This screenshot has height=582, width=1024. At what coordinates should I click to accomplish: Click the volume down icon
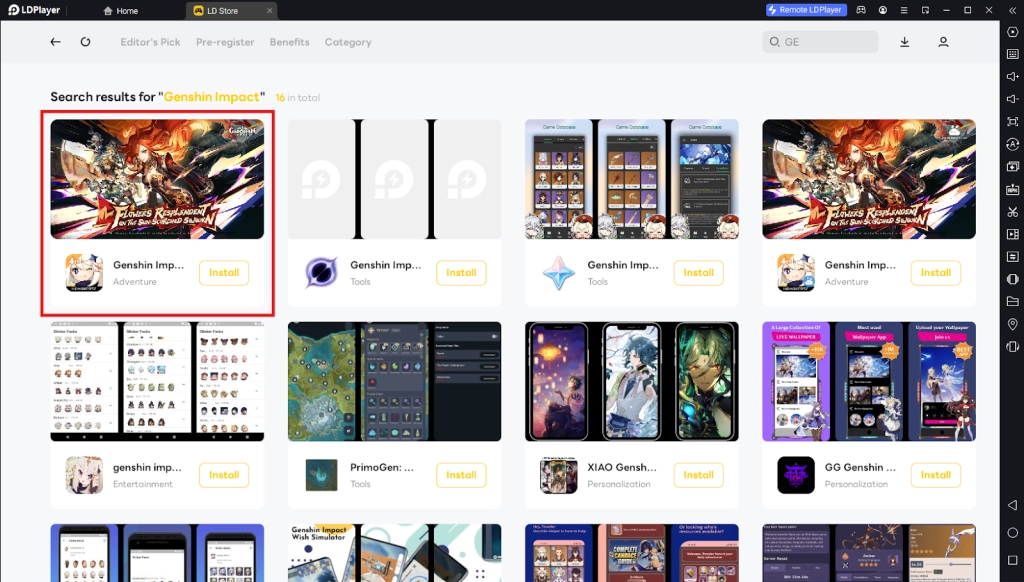(x=1012, y=99)
